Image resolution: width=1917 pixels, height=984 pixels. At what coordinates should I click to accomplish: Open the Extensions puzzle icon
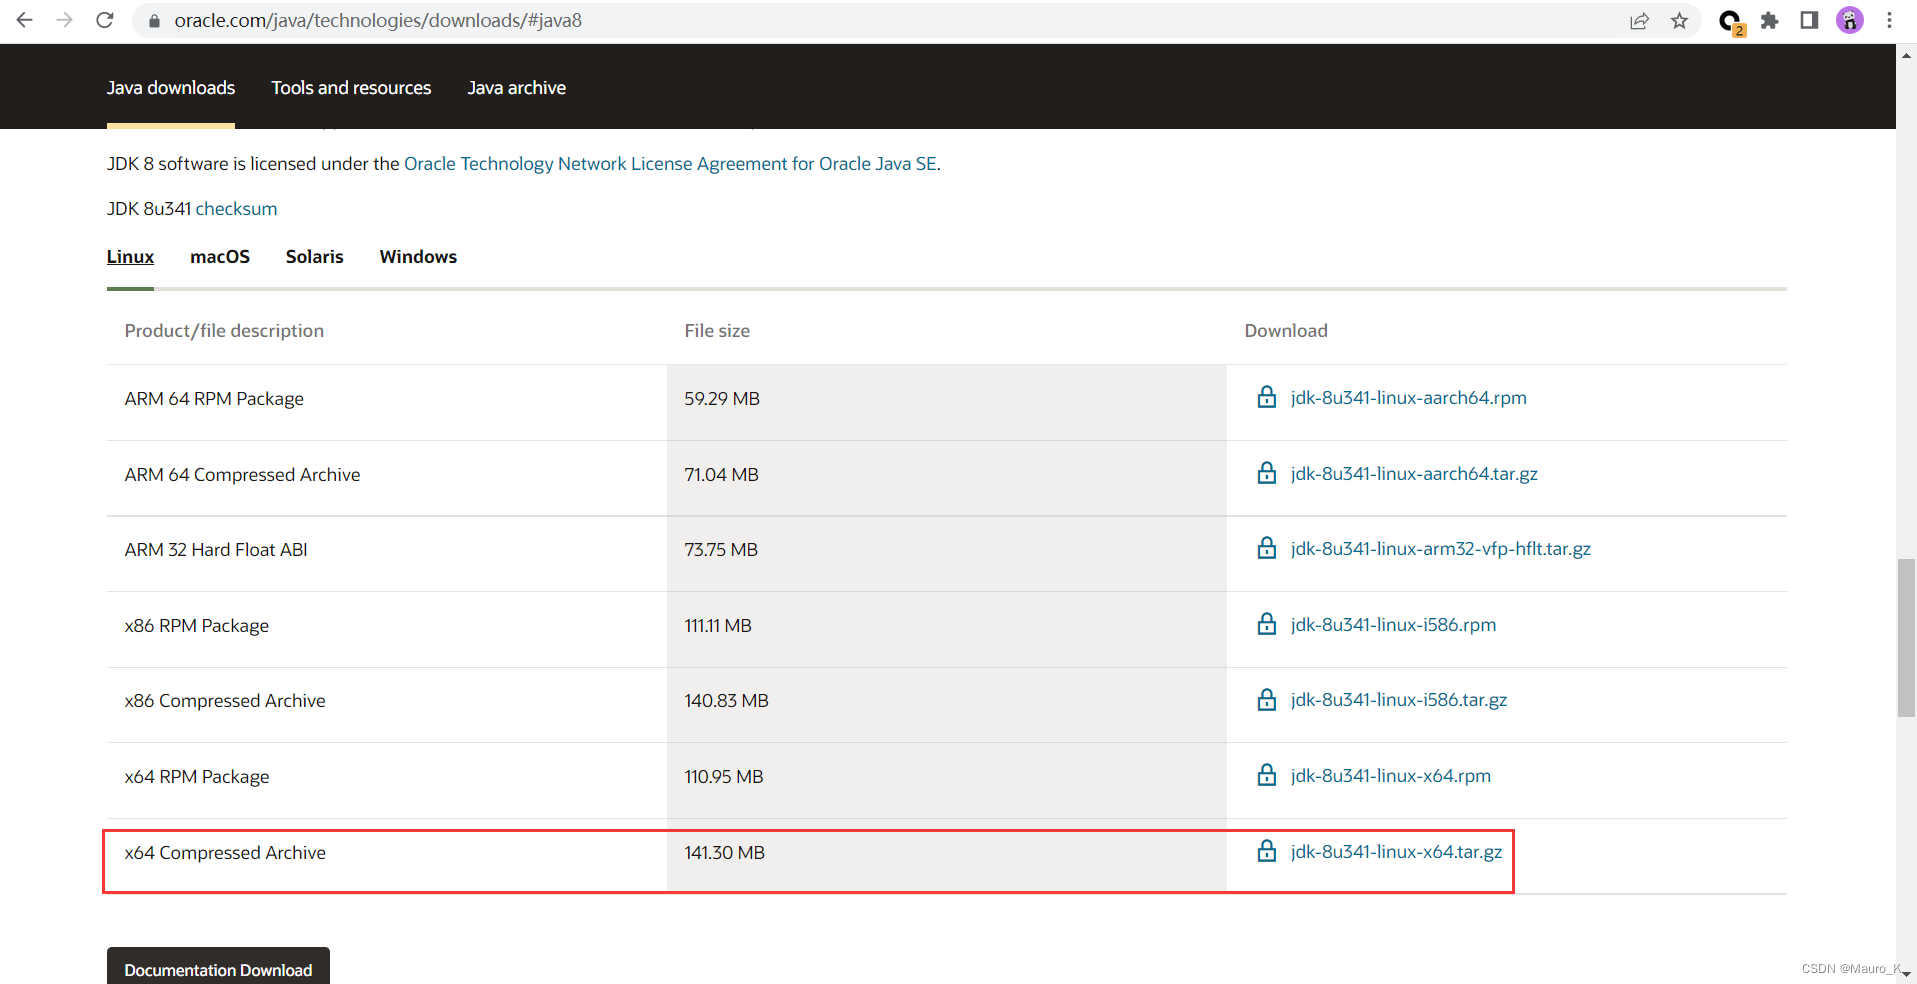click(x=1770, y=20)
